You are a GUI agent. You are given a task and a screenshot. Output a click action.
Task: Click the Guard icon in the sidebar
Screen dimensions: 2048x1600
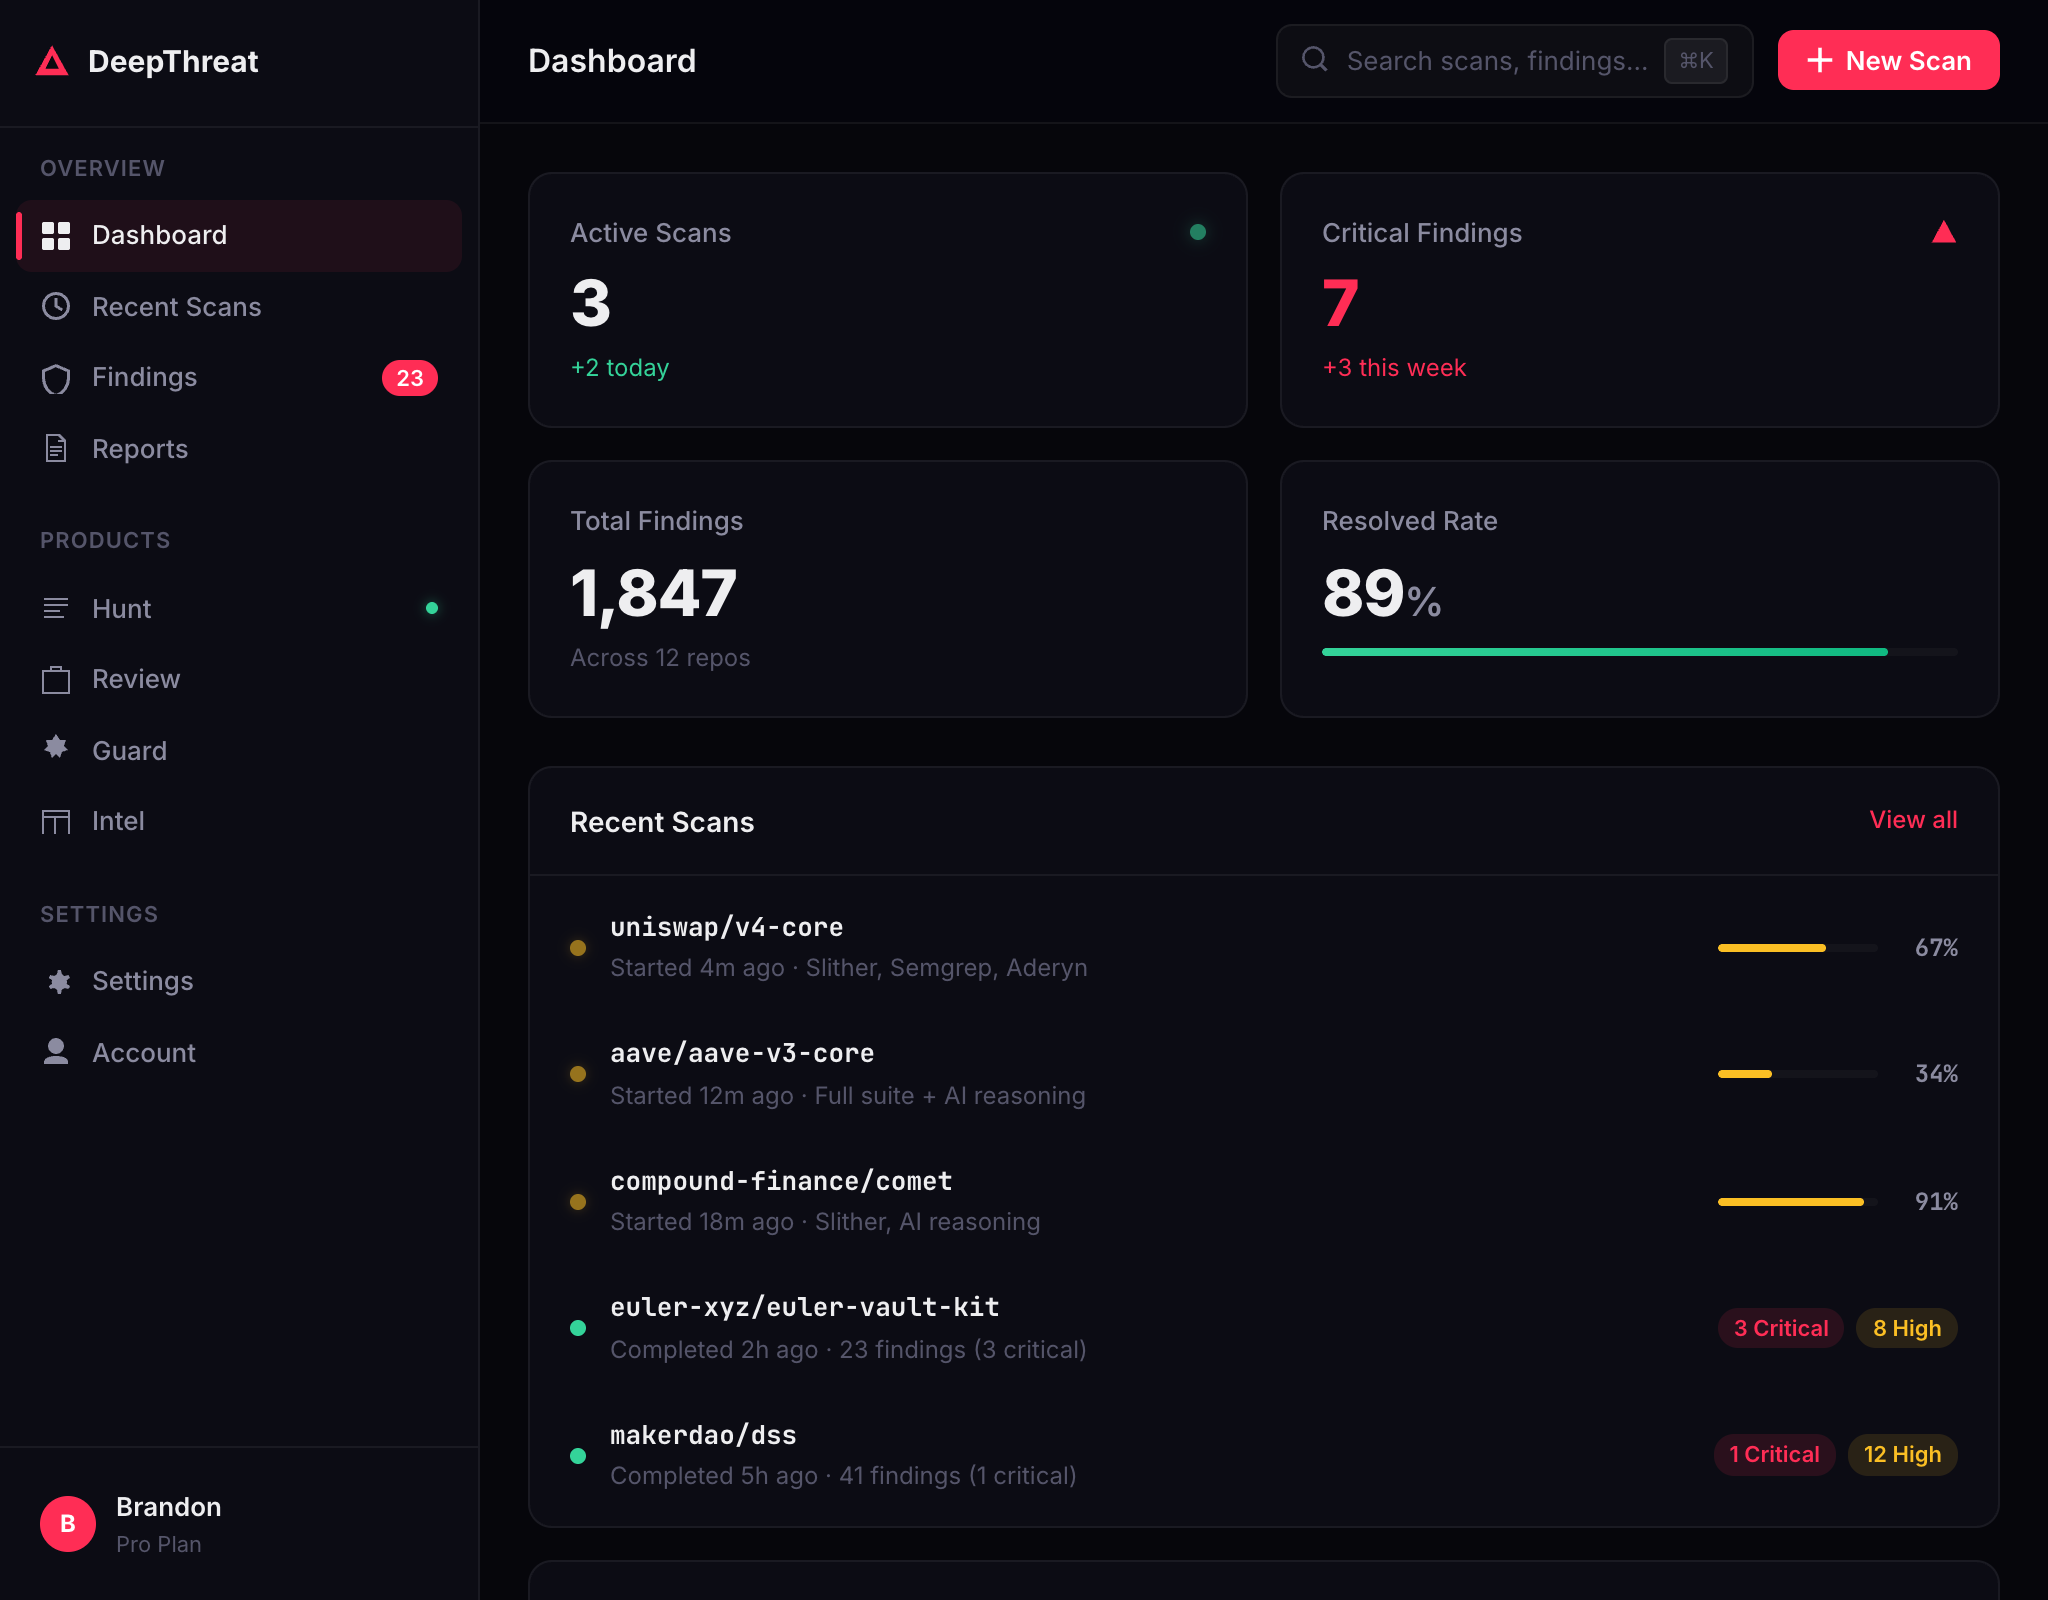coord(56,748)
